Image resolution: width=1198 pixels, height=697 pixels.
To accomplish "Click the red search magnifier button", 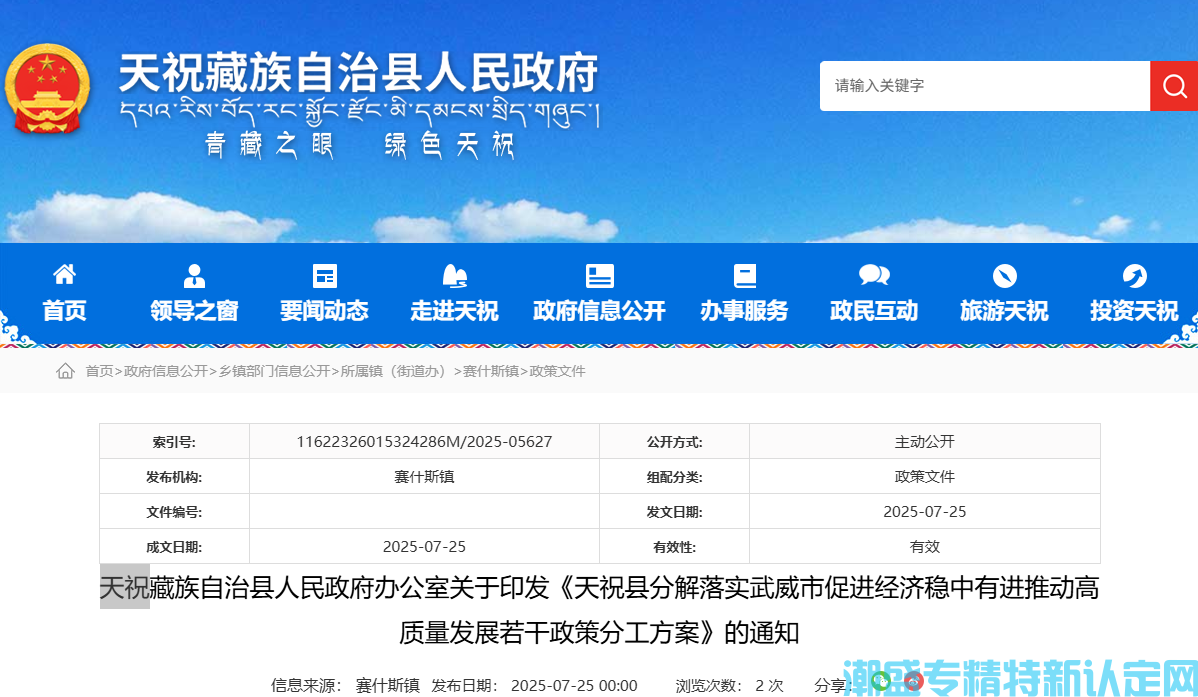I will 1174,86.
